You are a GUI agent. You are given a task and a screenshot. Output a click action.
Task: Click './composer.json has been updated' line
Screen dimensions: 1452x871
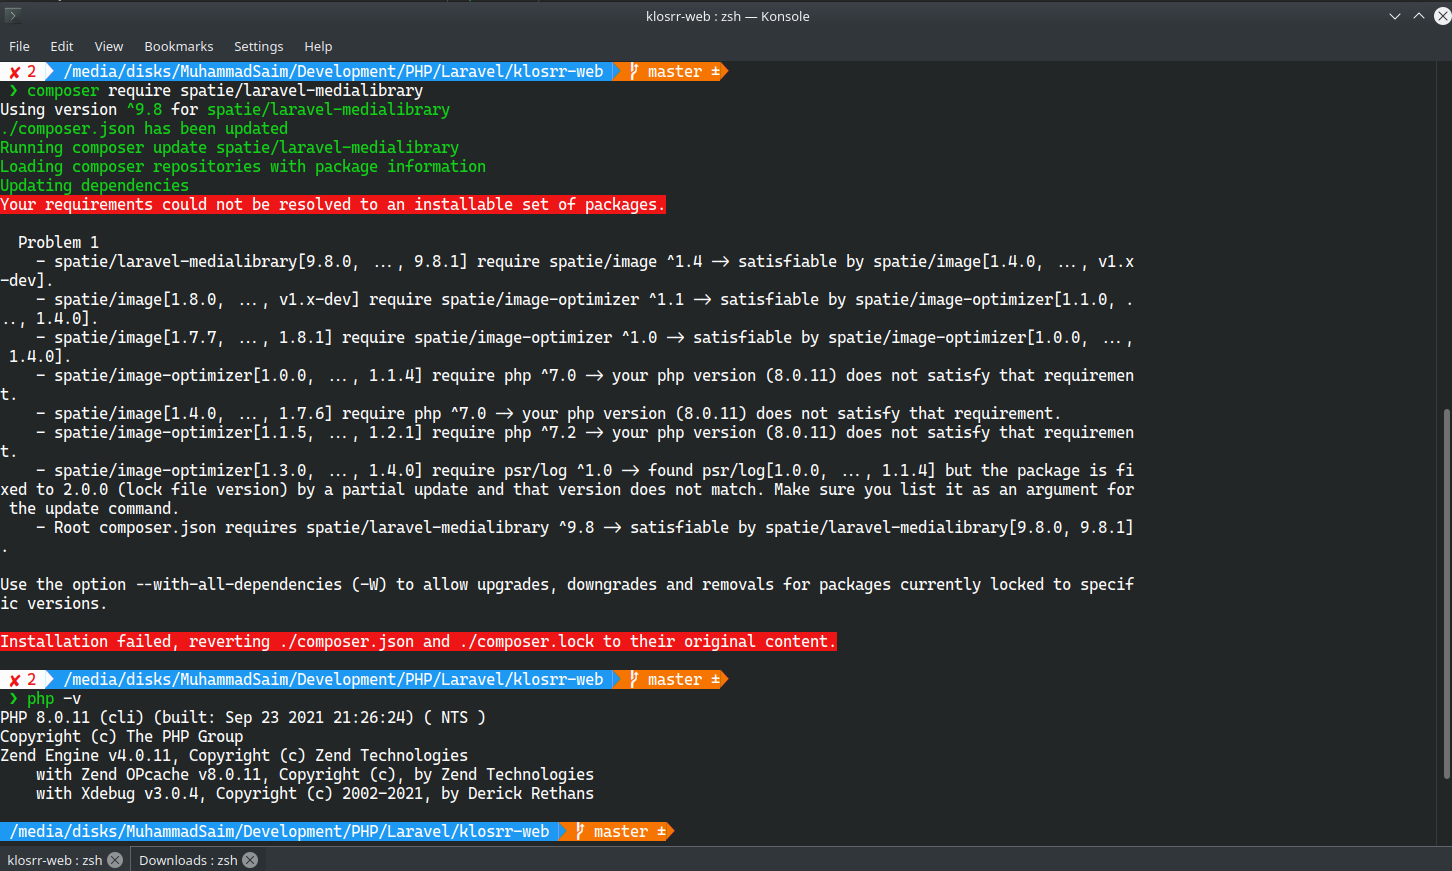pyautogui.click(x=144, y=128)
